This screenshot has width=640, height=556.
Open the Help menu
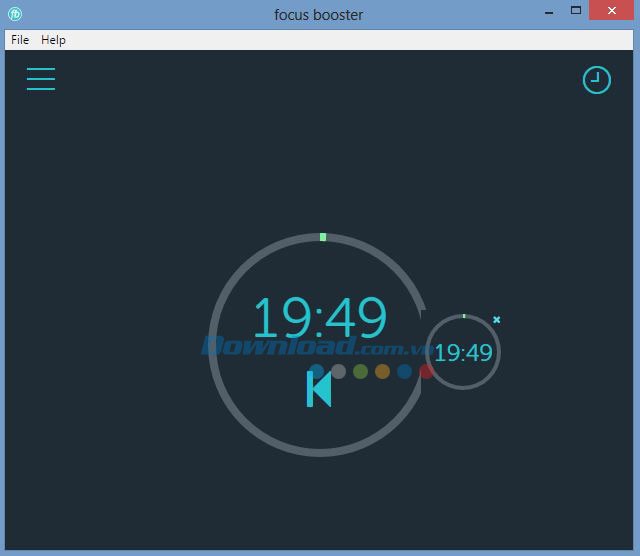click(53, 40)
